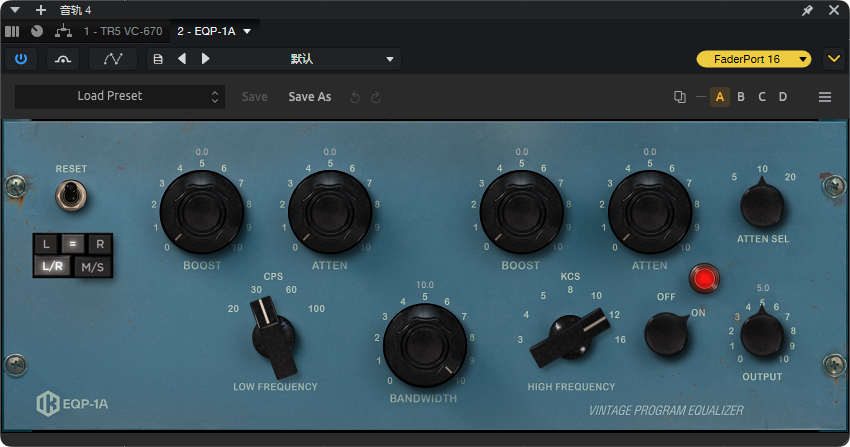Click the undo arrow icon
850x447 pixels.
click(355, 98)
